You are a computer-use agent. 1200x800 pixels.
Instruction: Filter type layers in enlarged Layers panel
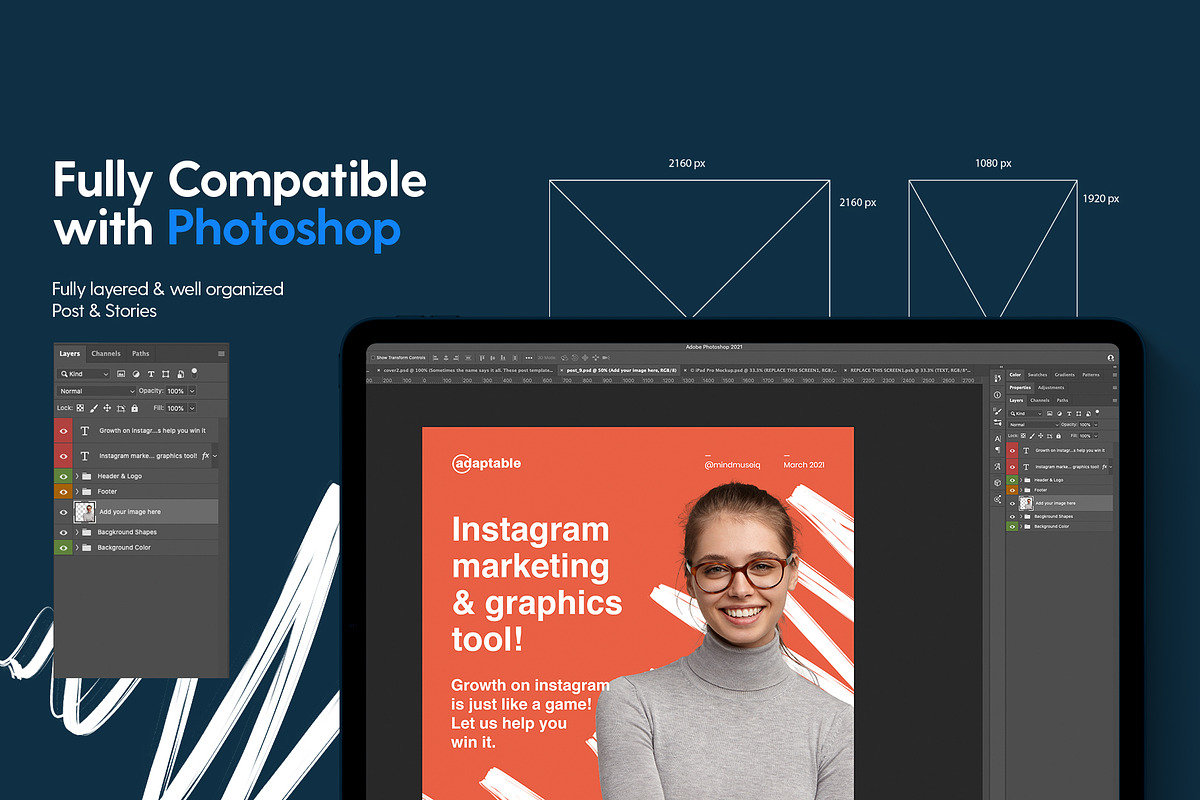point(151,374)
